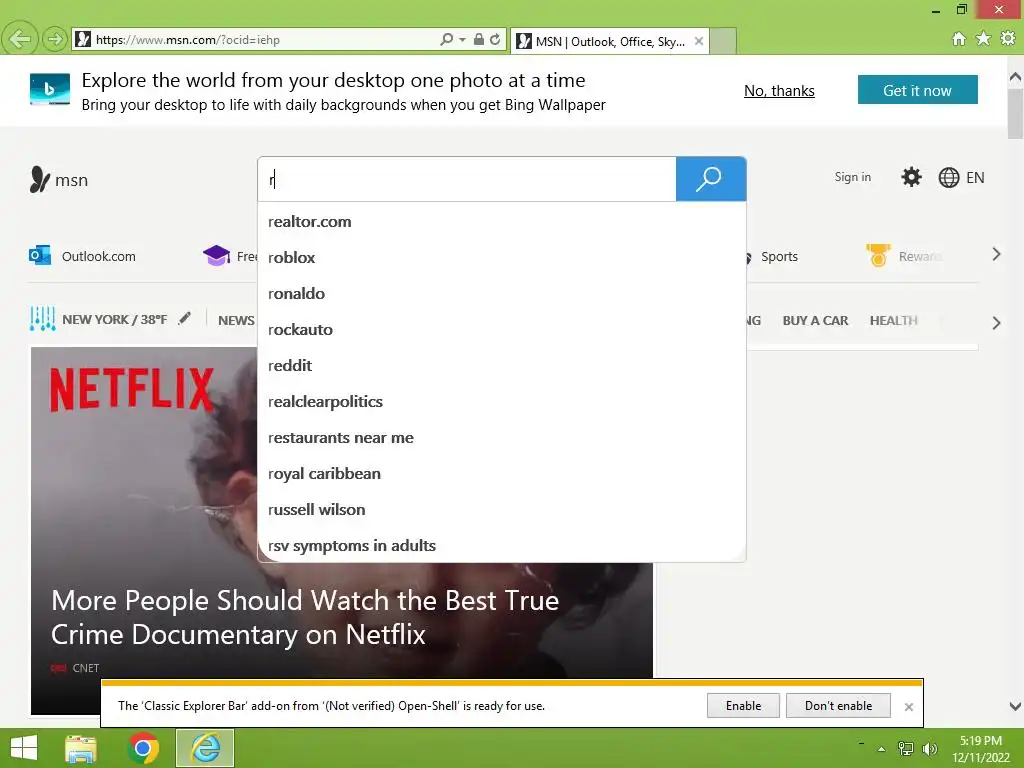The height and width of the screenshot is (768, 1024).
Task: Click the Enable add-on button
Action: pos(743,706)
